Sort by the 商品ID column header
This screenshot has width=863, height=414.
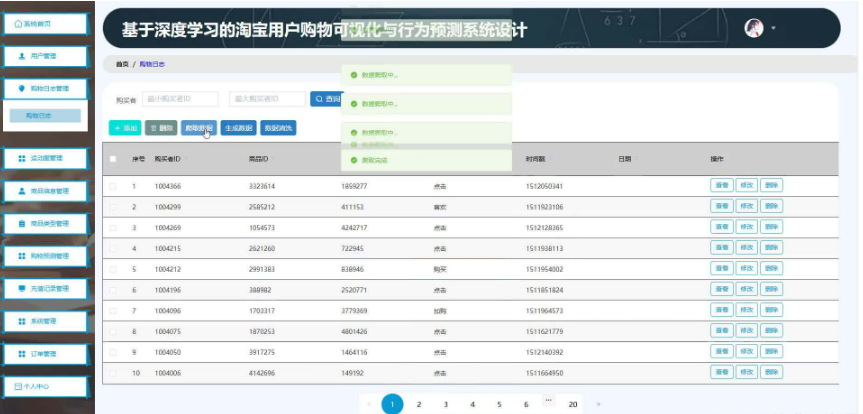click(259, 159)
